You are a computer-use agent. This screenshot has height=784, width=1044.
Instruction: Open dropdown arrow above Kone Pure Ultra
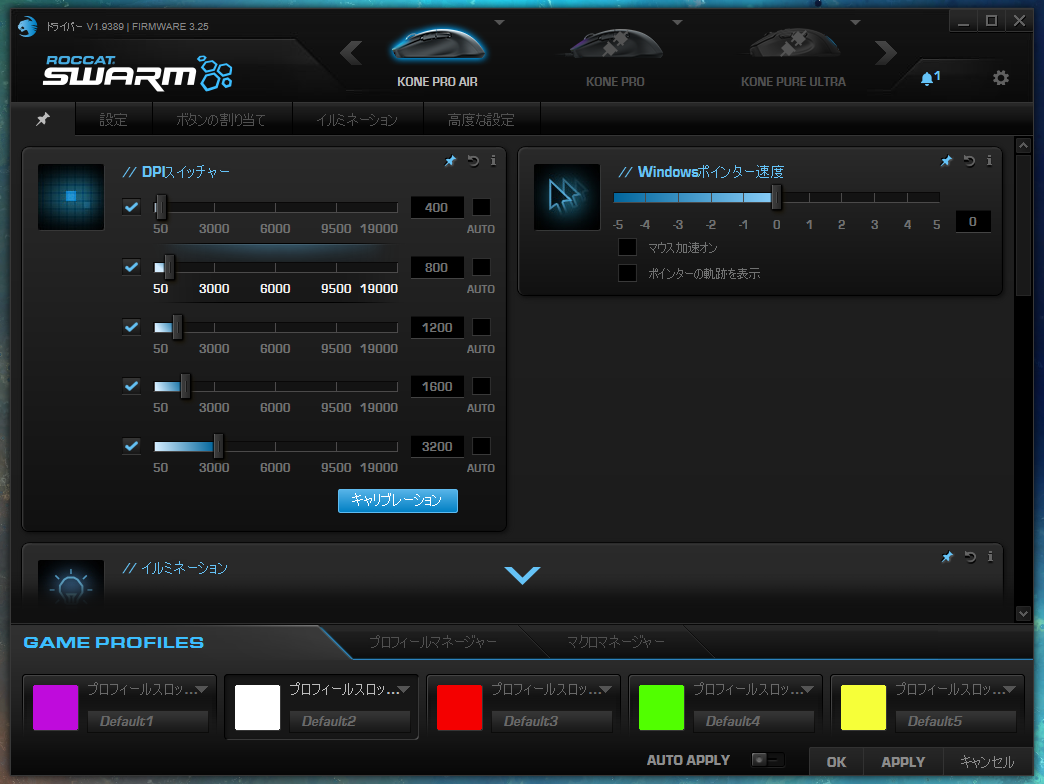pyautogui.click(x=856, y=23)
